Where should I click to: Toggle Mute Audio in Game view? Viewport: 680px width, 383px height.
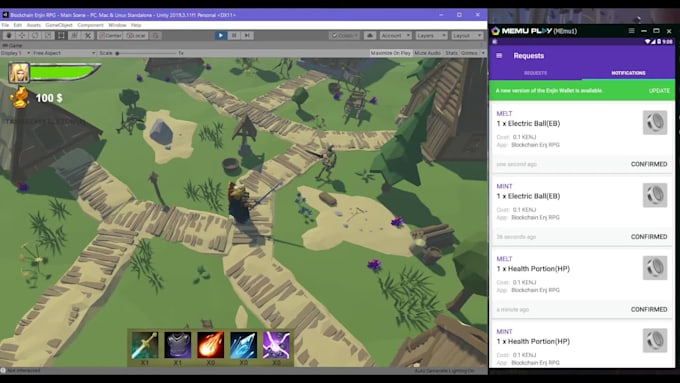point(427,53)
